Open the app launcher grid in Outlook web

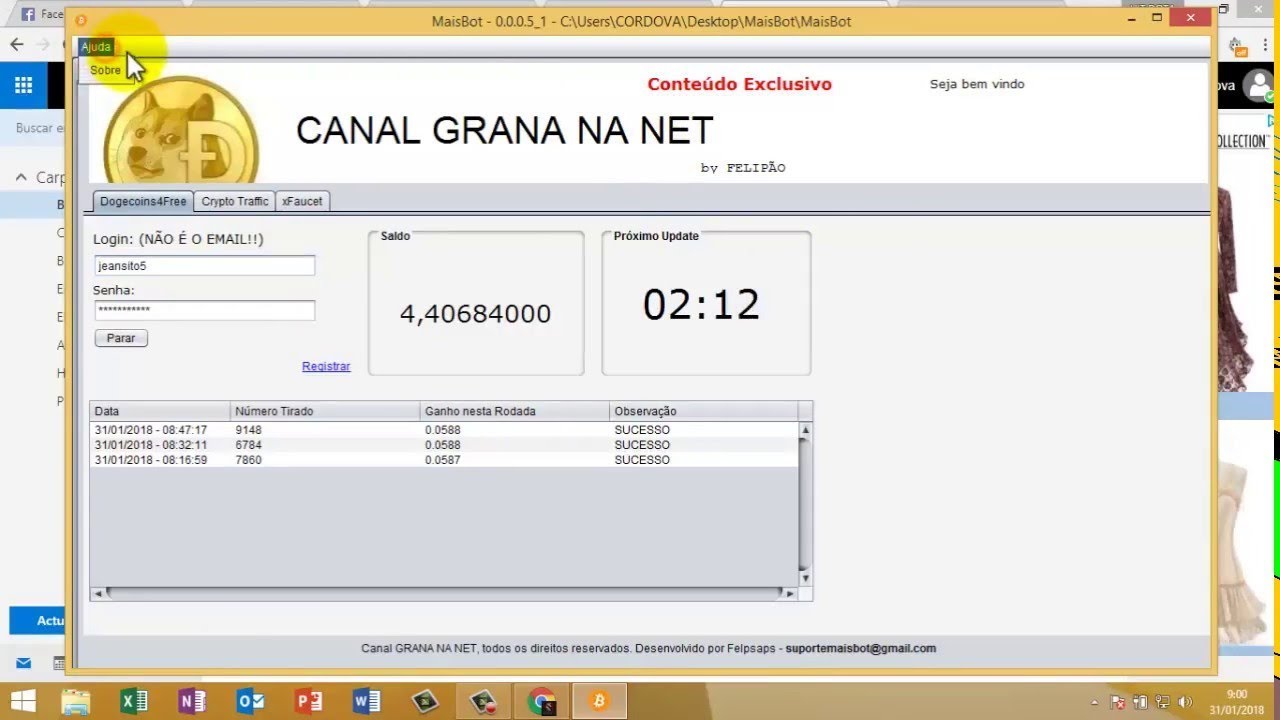coord(23,85)
